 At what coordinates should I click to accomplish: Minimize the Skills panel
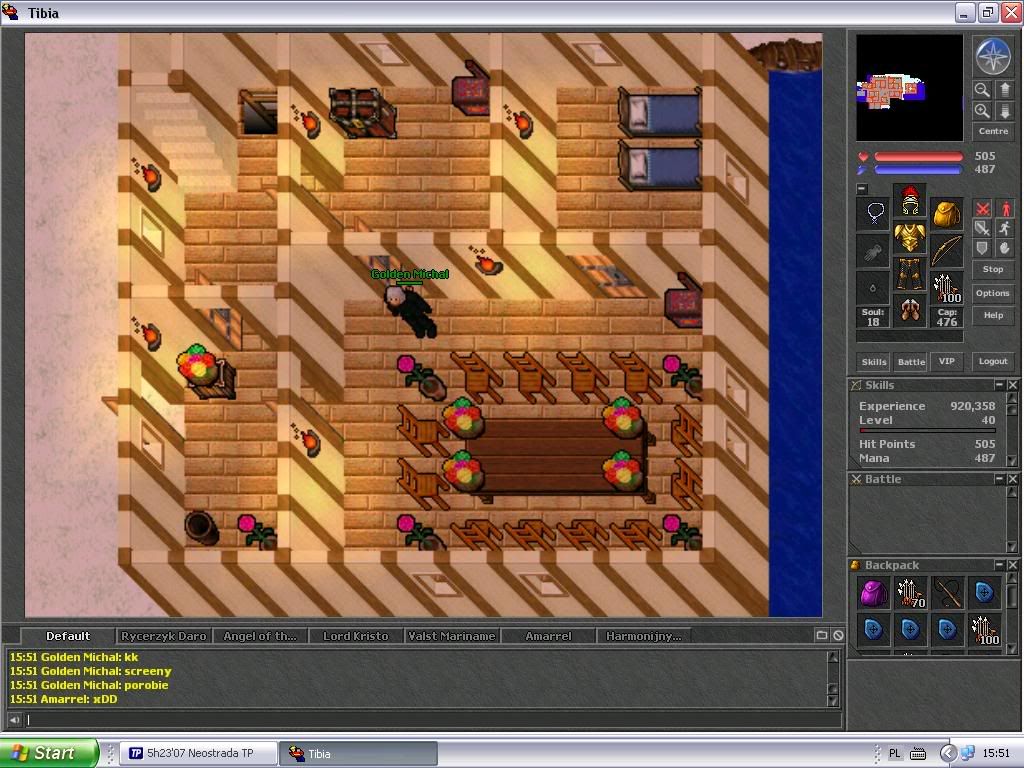[999, 385]
